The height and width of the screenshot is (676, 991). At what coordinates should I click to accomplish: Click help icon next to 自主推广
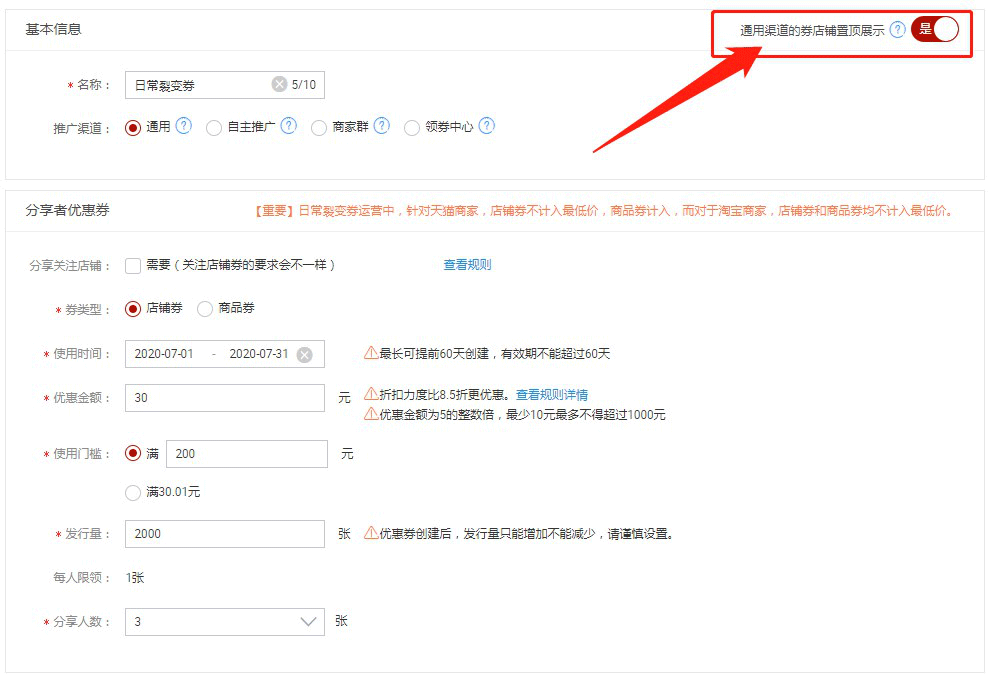point(288,126)
